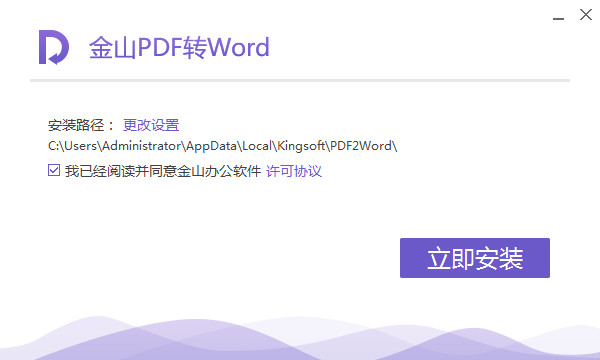Close the 金山PDF转Word installer
Image resolution: width=600 pixels, height=360 pixels.
[x=586, y=15]
